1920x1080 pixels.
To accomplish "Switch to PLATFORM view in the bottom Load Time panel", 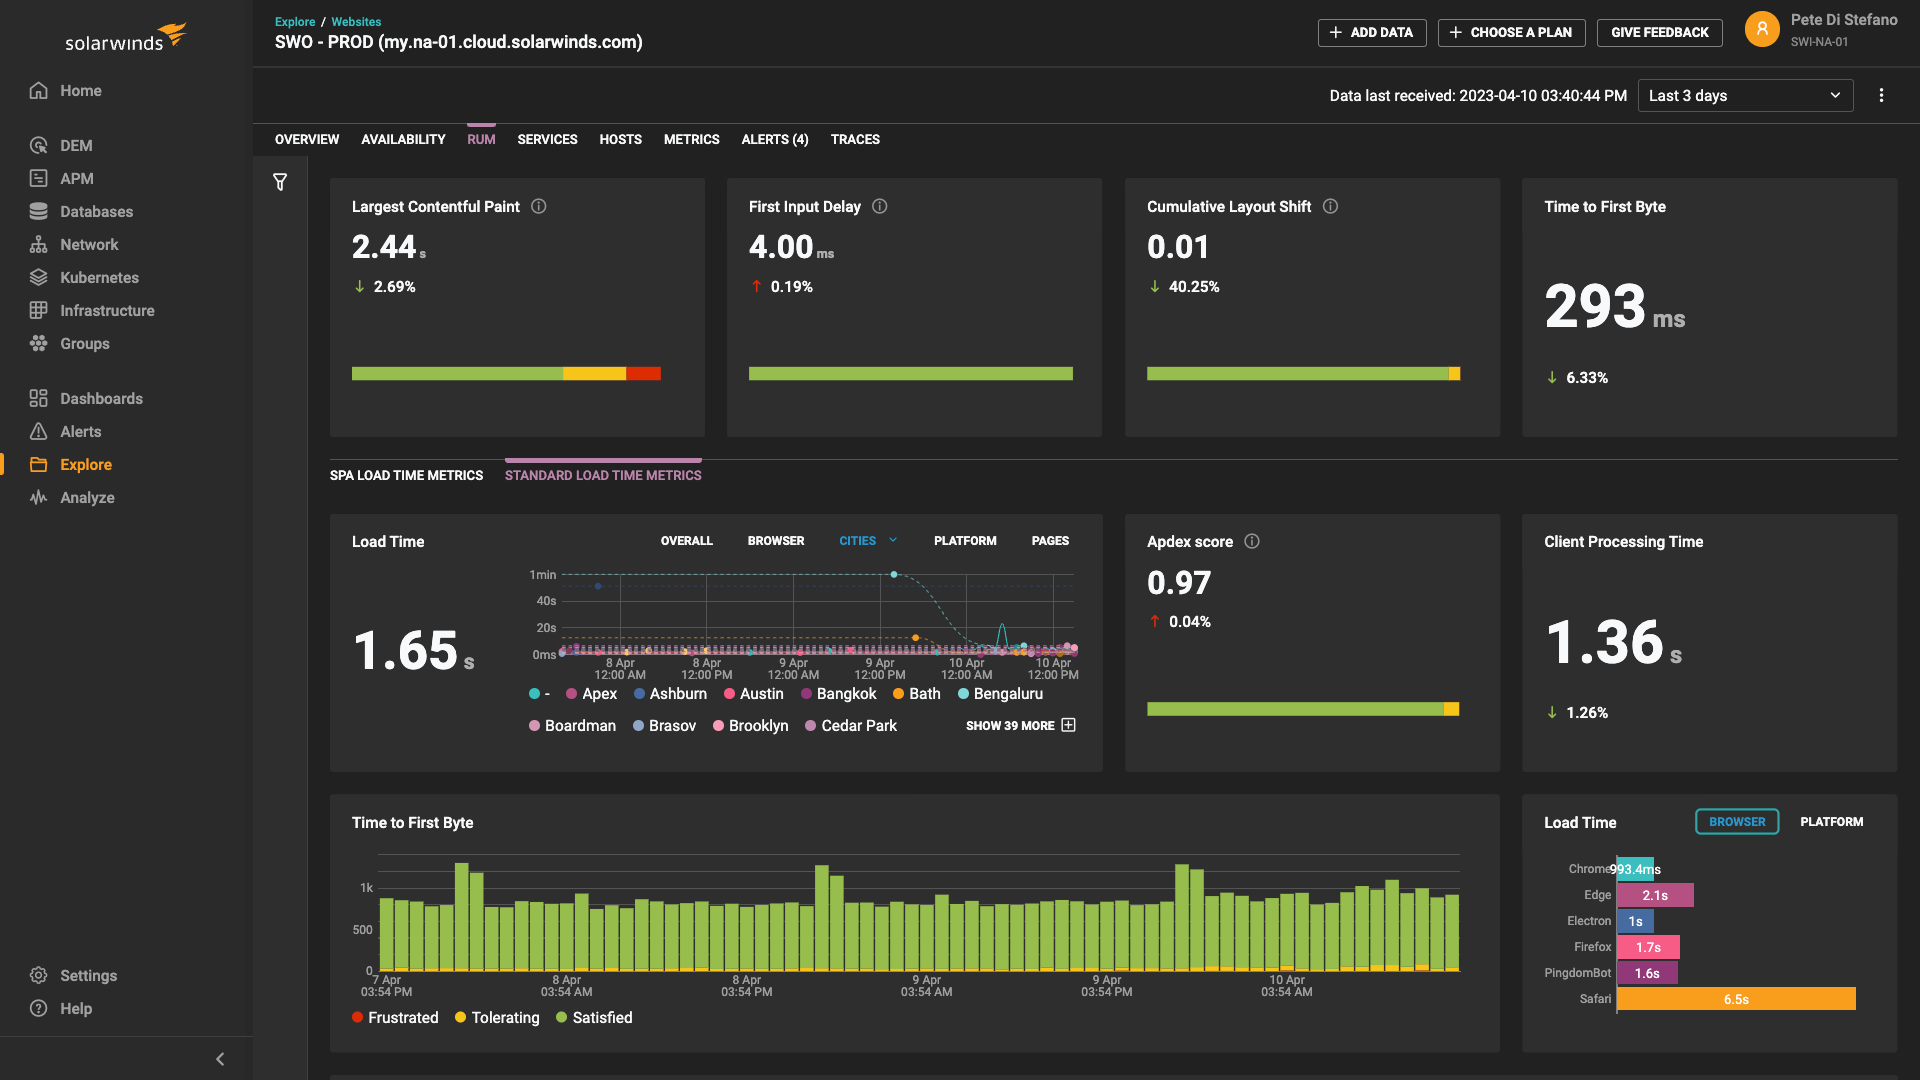I will (1832, 821).
